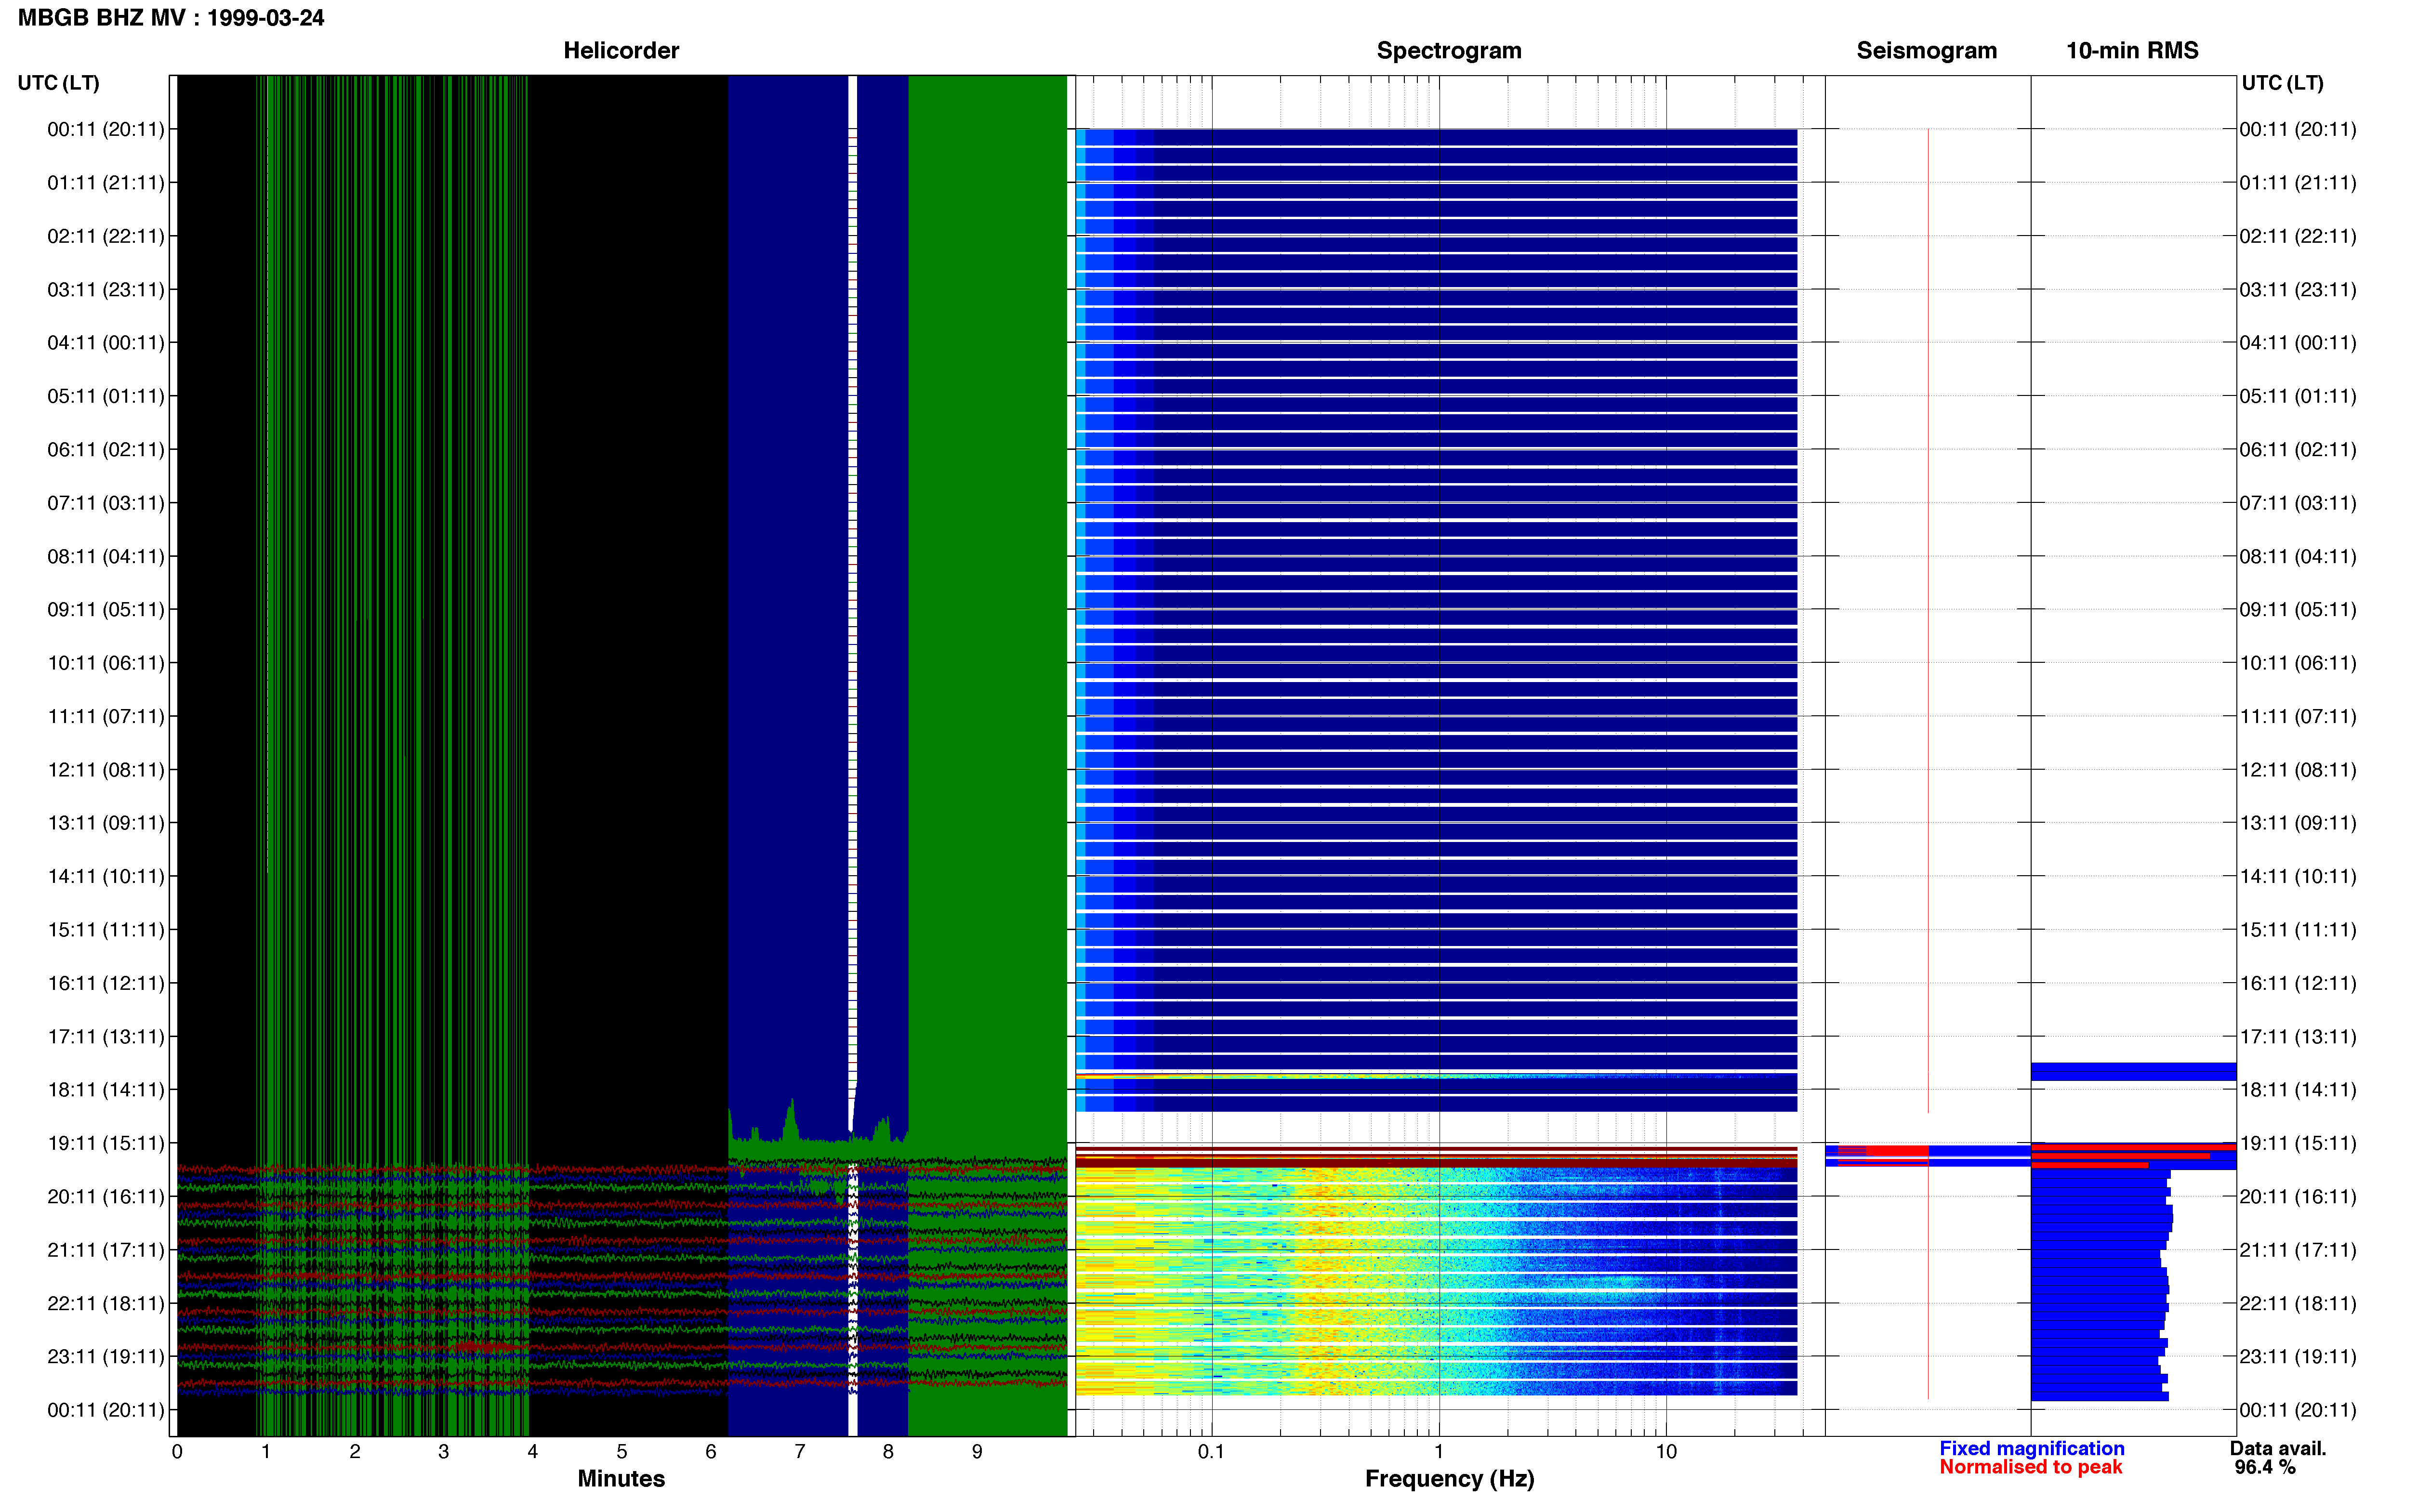
Task: Click the 07:11 (03:11) label on the Helicorder axis
Action: point(106,503)
